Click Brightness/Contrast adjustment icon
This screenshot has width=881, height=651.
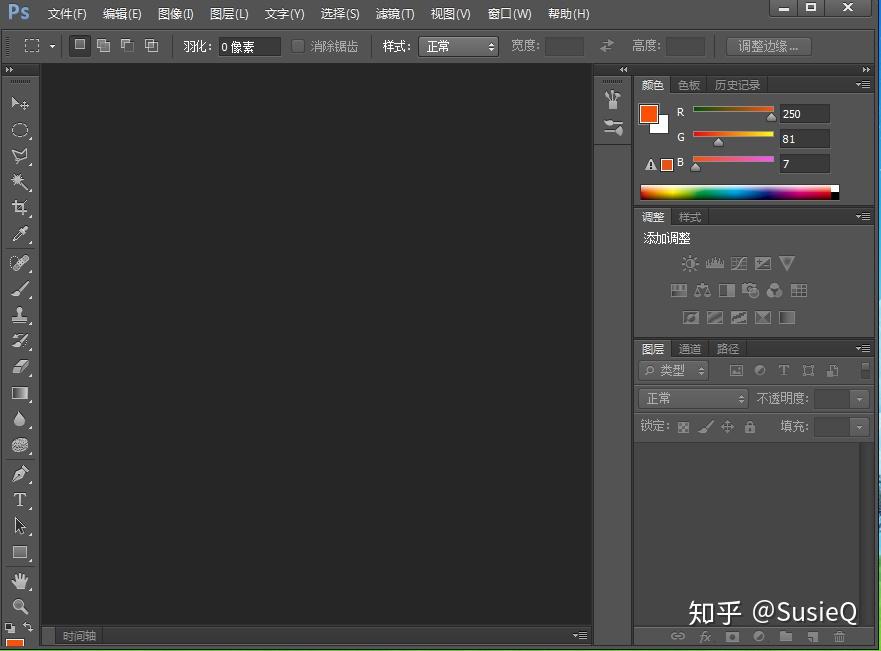(x=690, y=263)
